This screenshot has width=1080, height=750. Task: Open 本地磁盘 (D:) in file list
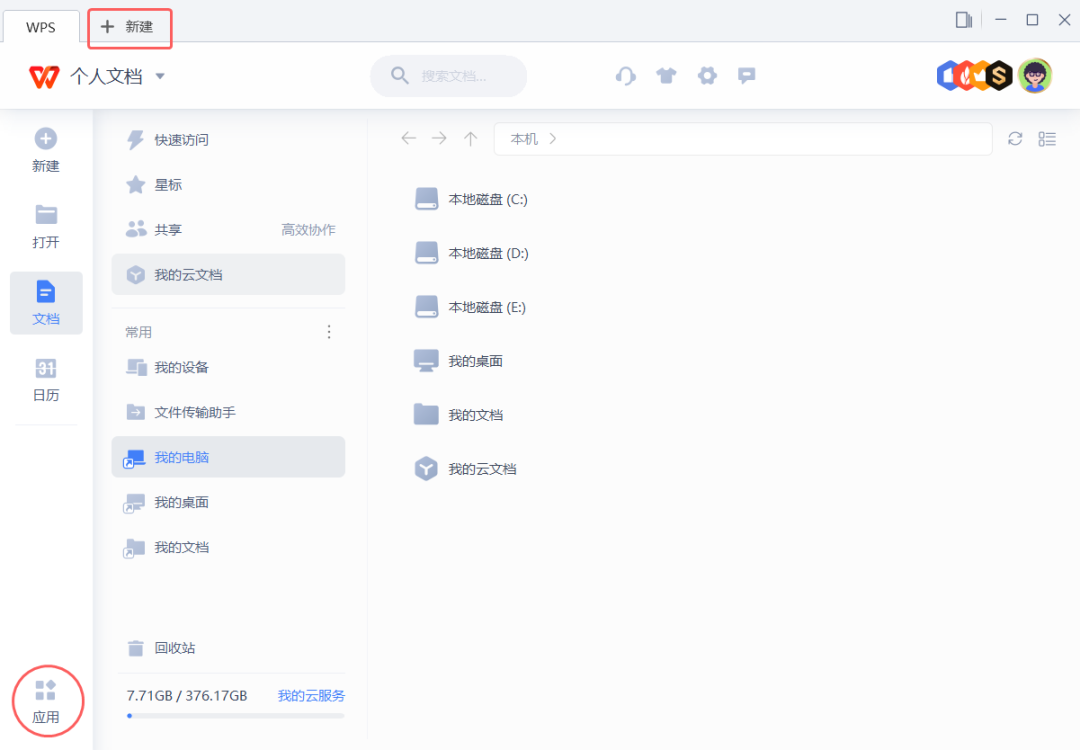(x=487, y=254)
